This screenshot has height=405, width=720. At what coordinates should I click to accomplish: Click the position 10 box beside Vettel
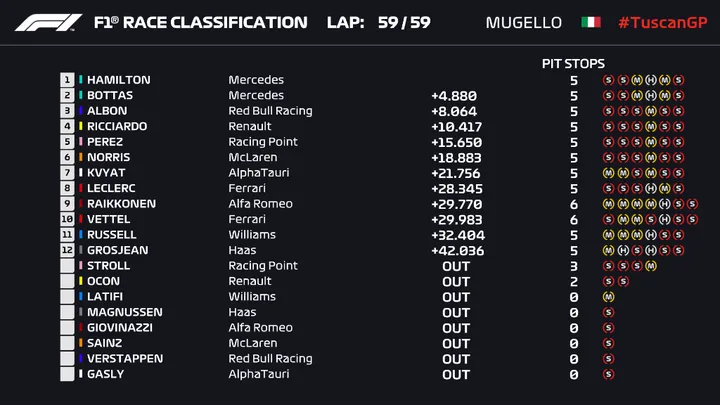[x=67, y=219]
